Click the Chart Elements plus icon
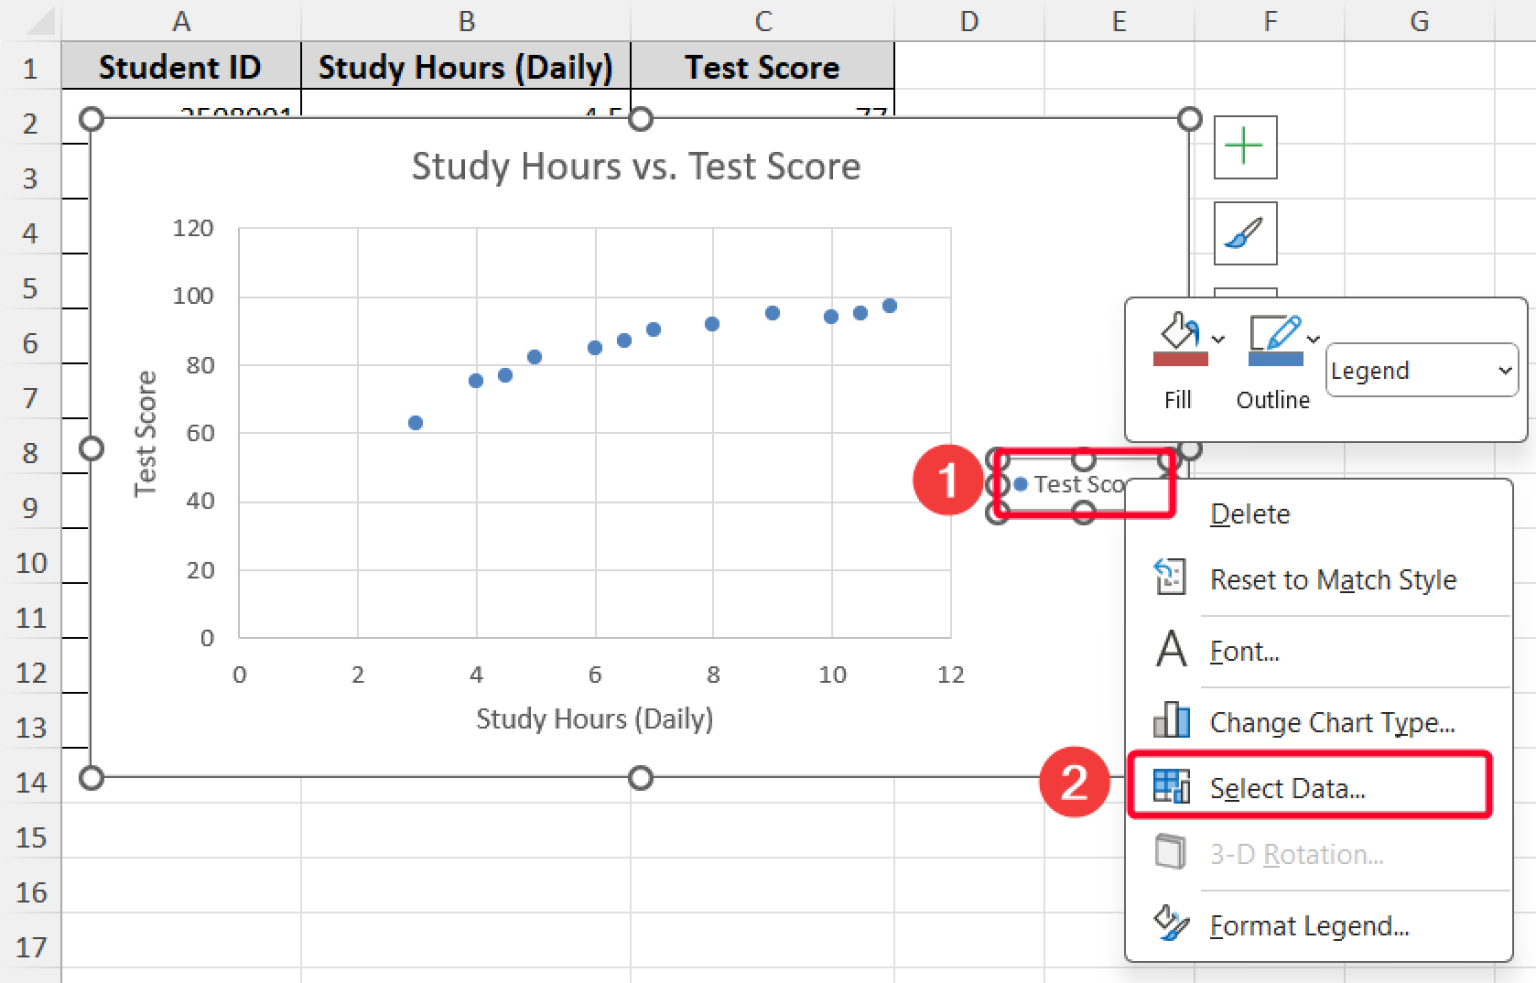This screenshot has width=1536, height=983. click(1244, 146)
